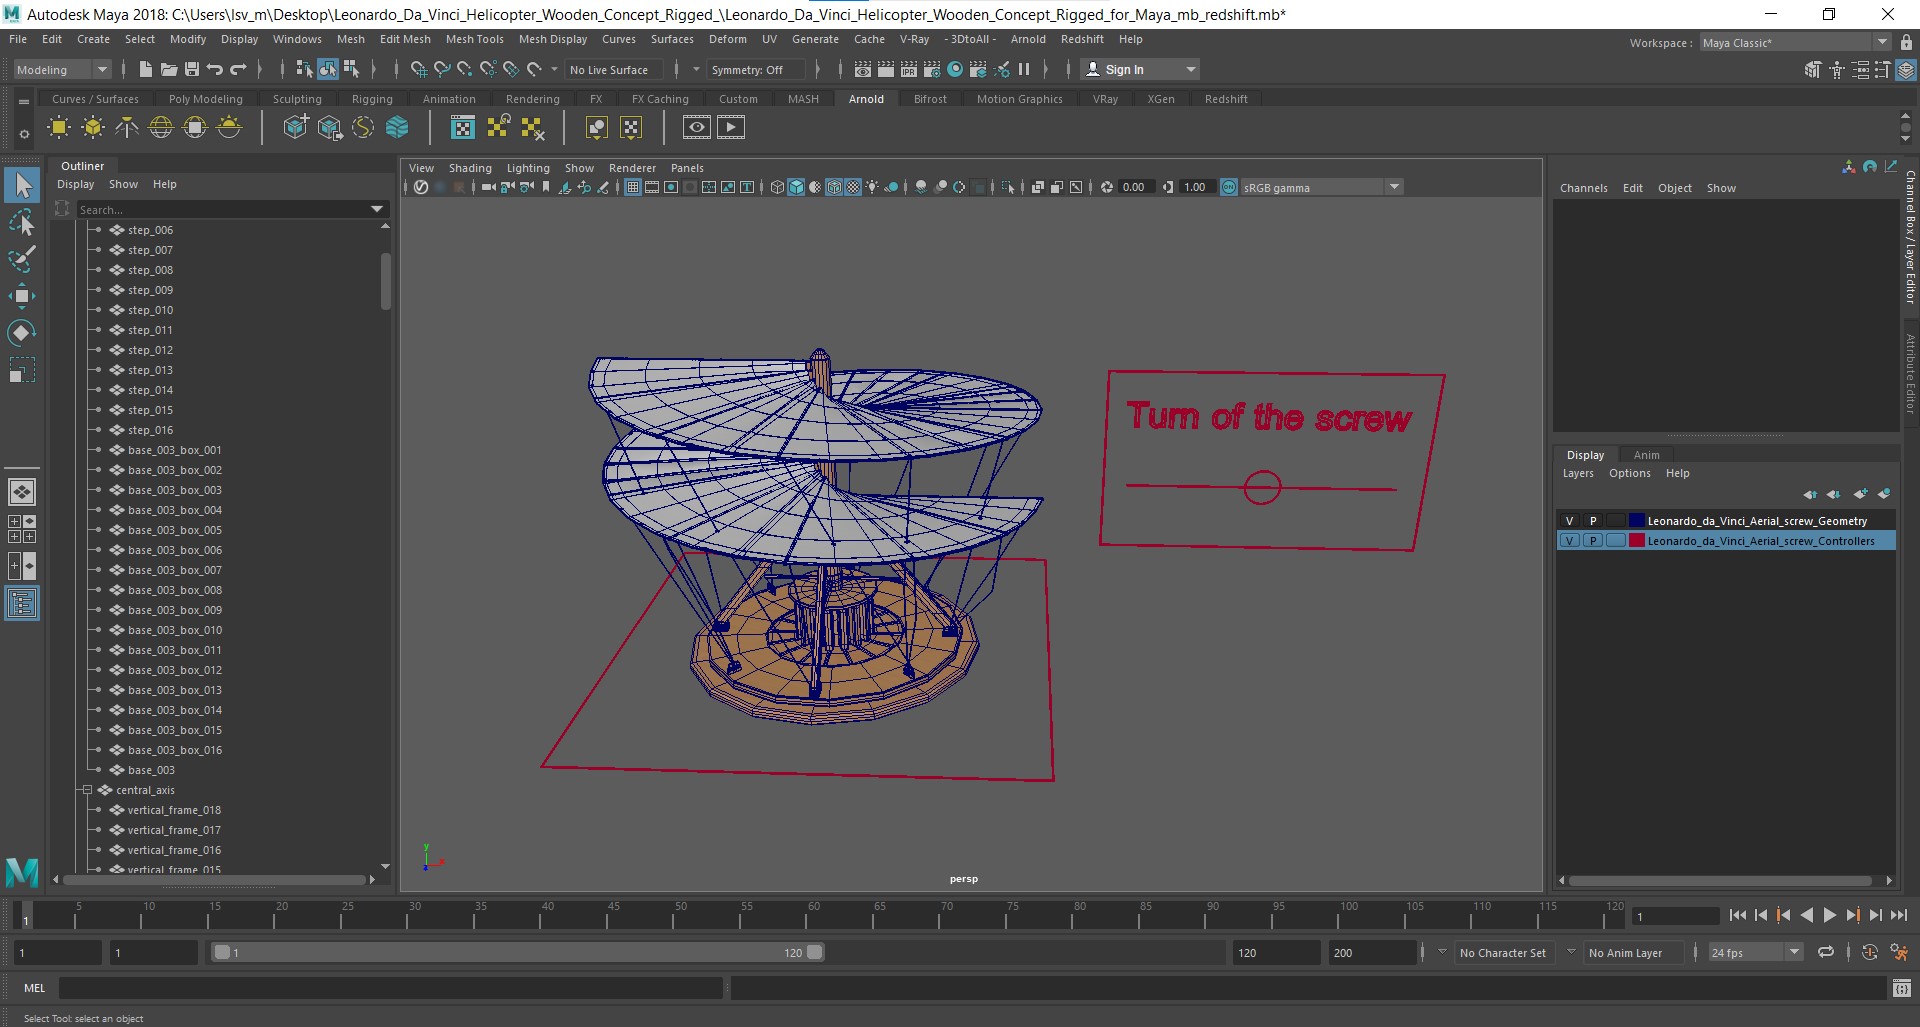Viewport: 1920px width, 1027px height.
Task: Activate the Rotate tool in toolbox
Action: (22, 333)
